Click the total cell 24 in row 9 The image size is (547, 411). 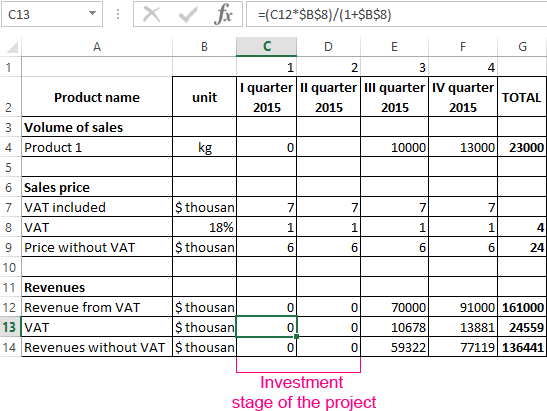(522, 247)
